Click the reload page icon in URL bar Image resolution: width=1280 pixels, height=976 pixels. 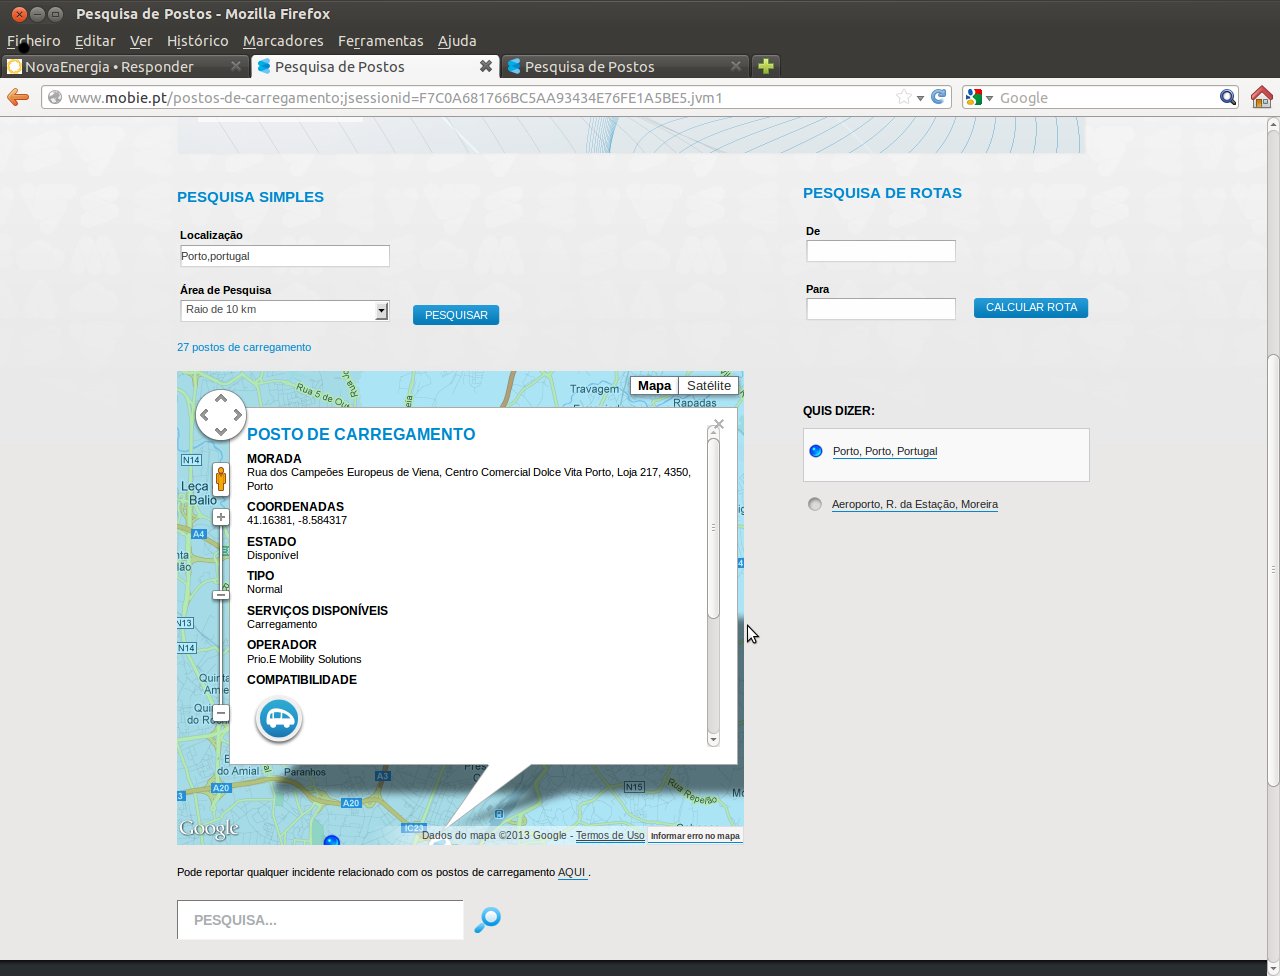pos(938,97)
